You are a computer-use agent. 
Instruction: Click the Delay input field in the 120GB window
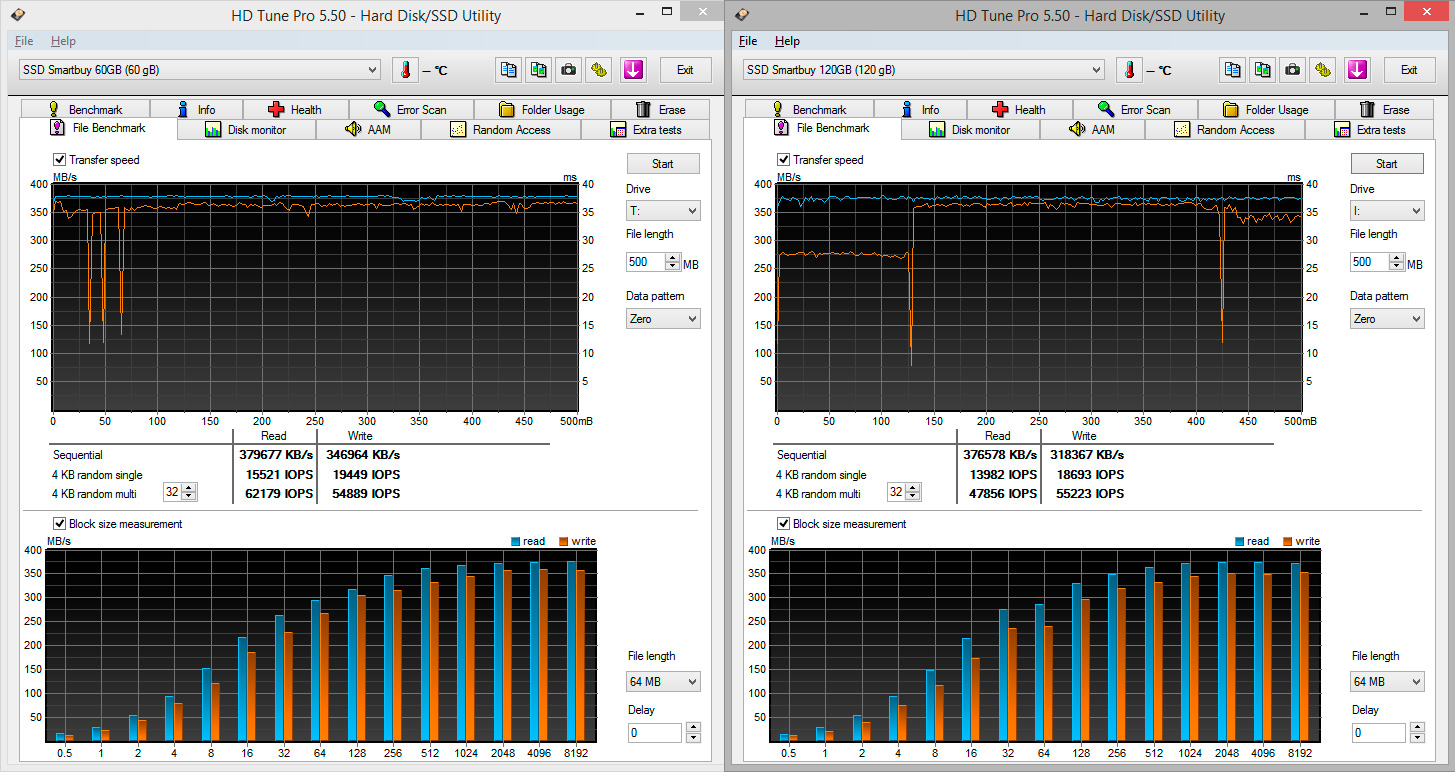tap(1378, 733)
